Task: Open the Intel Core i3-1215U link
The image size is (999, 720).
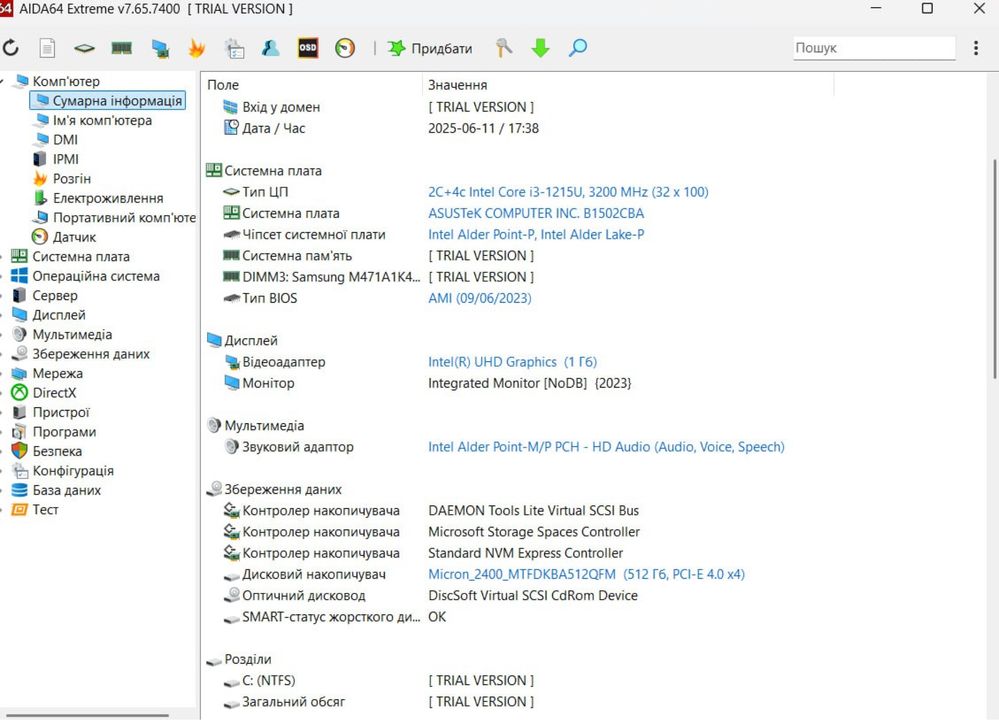Action: 568,192
